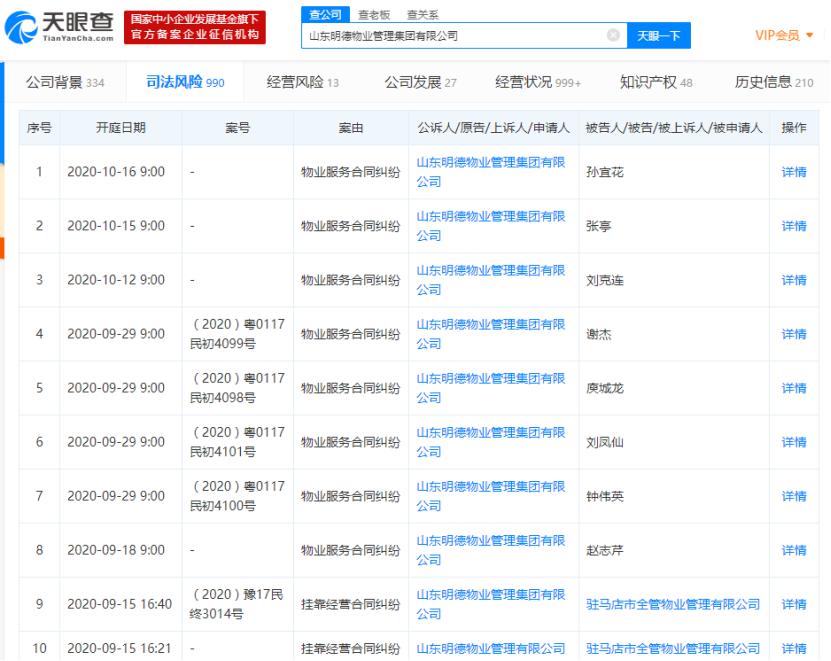Select case number (2020)粤0117民初4098号
The image size is (831, 661).
[x=237, y=388]
